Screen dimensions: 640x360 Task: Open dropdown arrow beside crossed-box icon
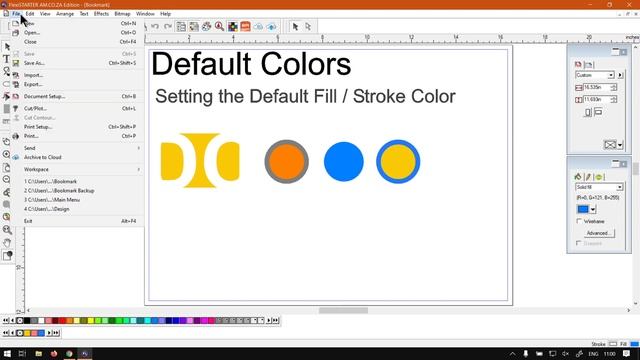coord(620,145)
